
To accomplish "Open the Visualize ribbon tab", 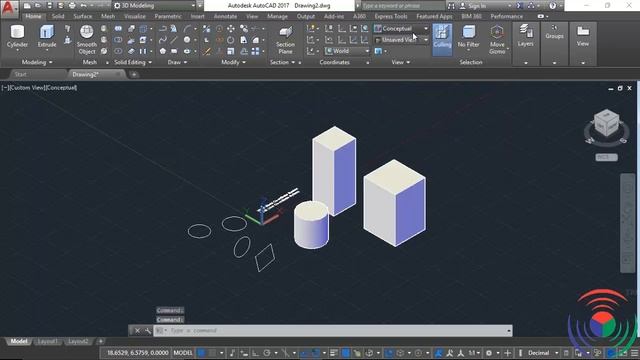I will (x=135, y=16).
